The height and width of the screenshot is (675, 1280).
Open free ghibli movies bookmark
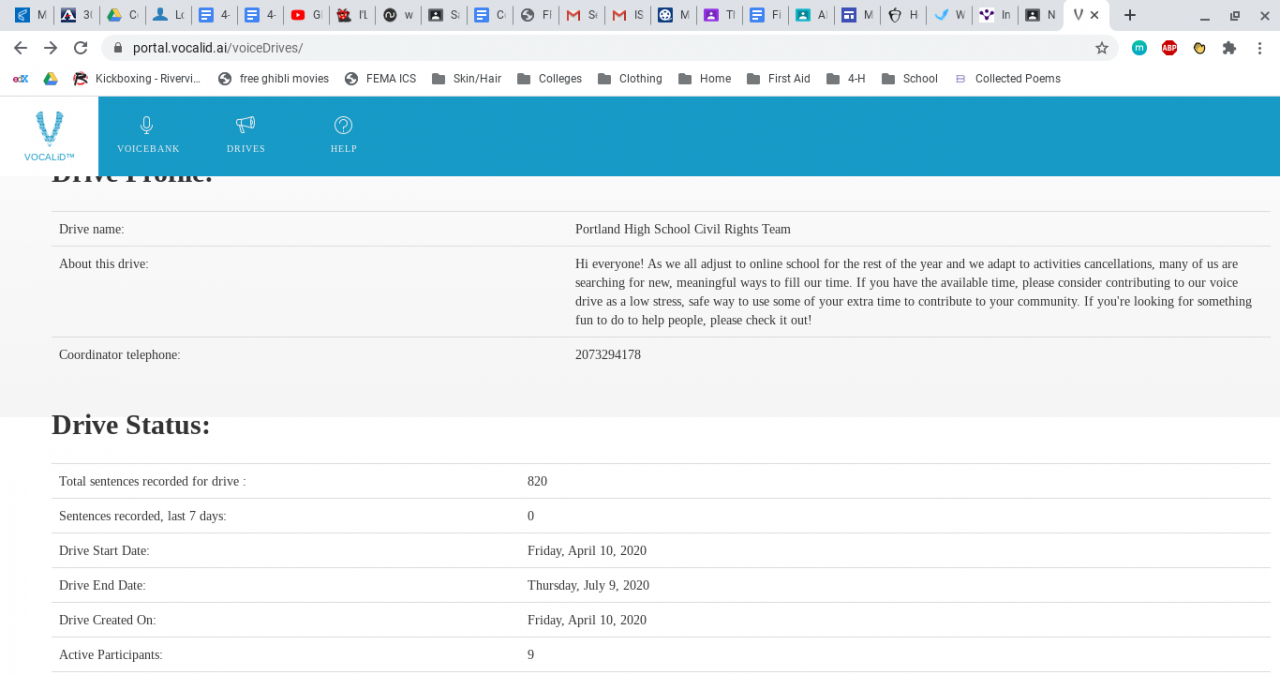click(273, 79)
